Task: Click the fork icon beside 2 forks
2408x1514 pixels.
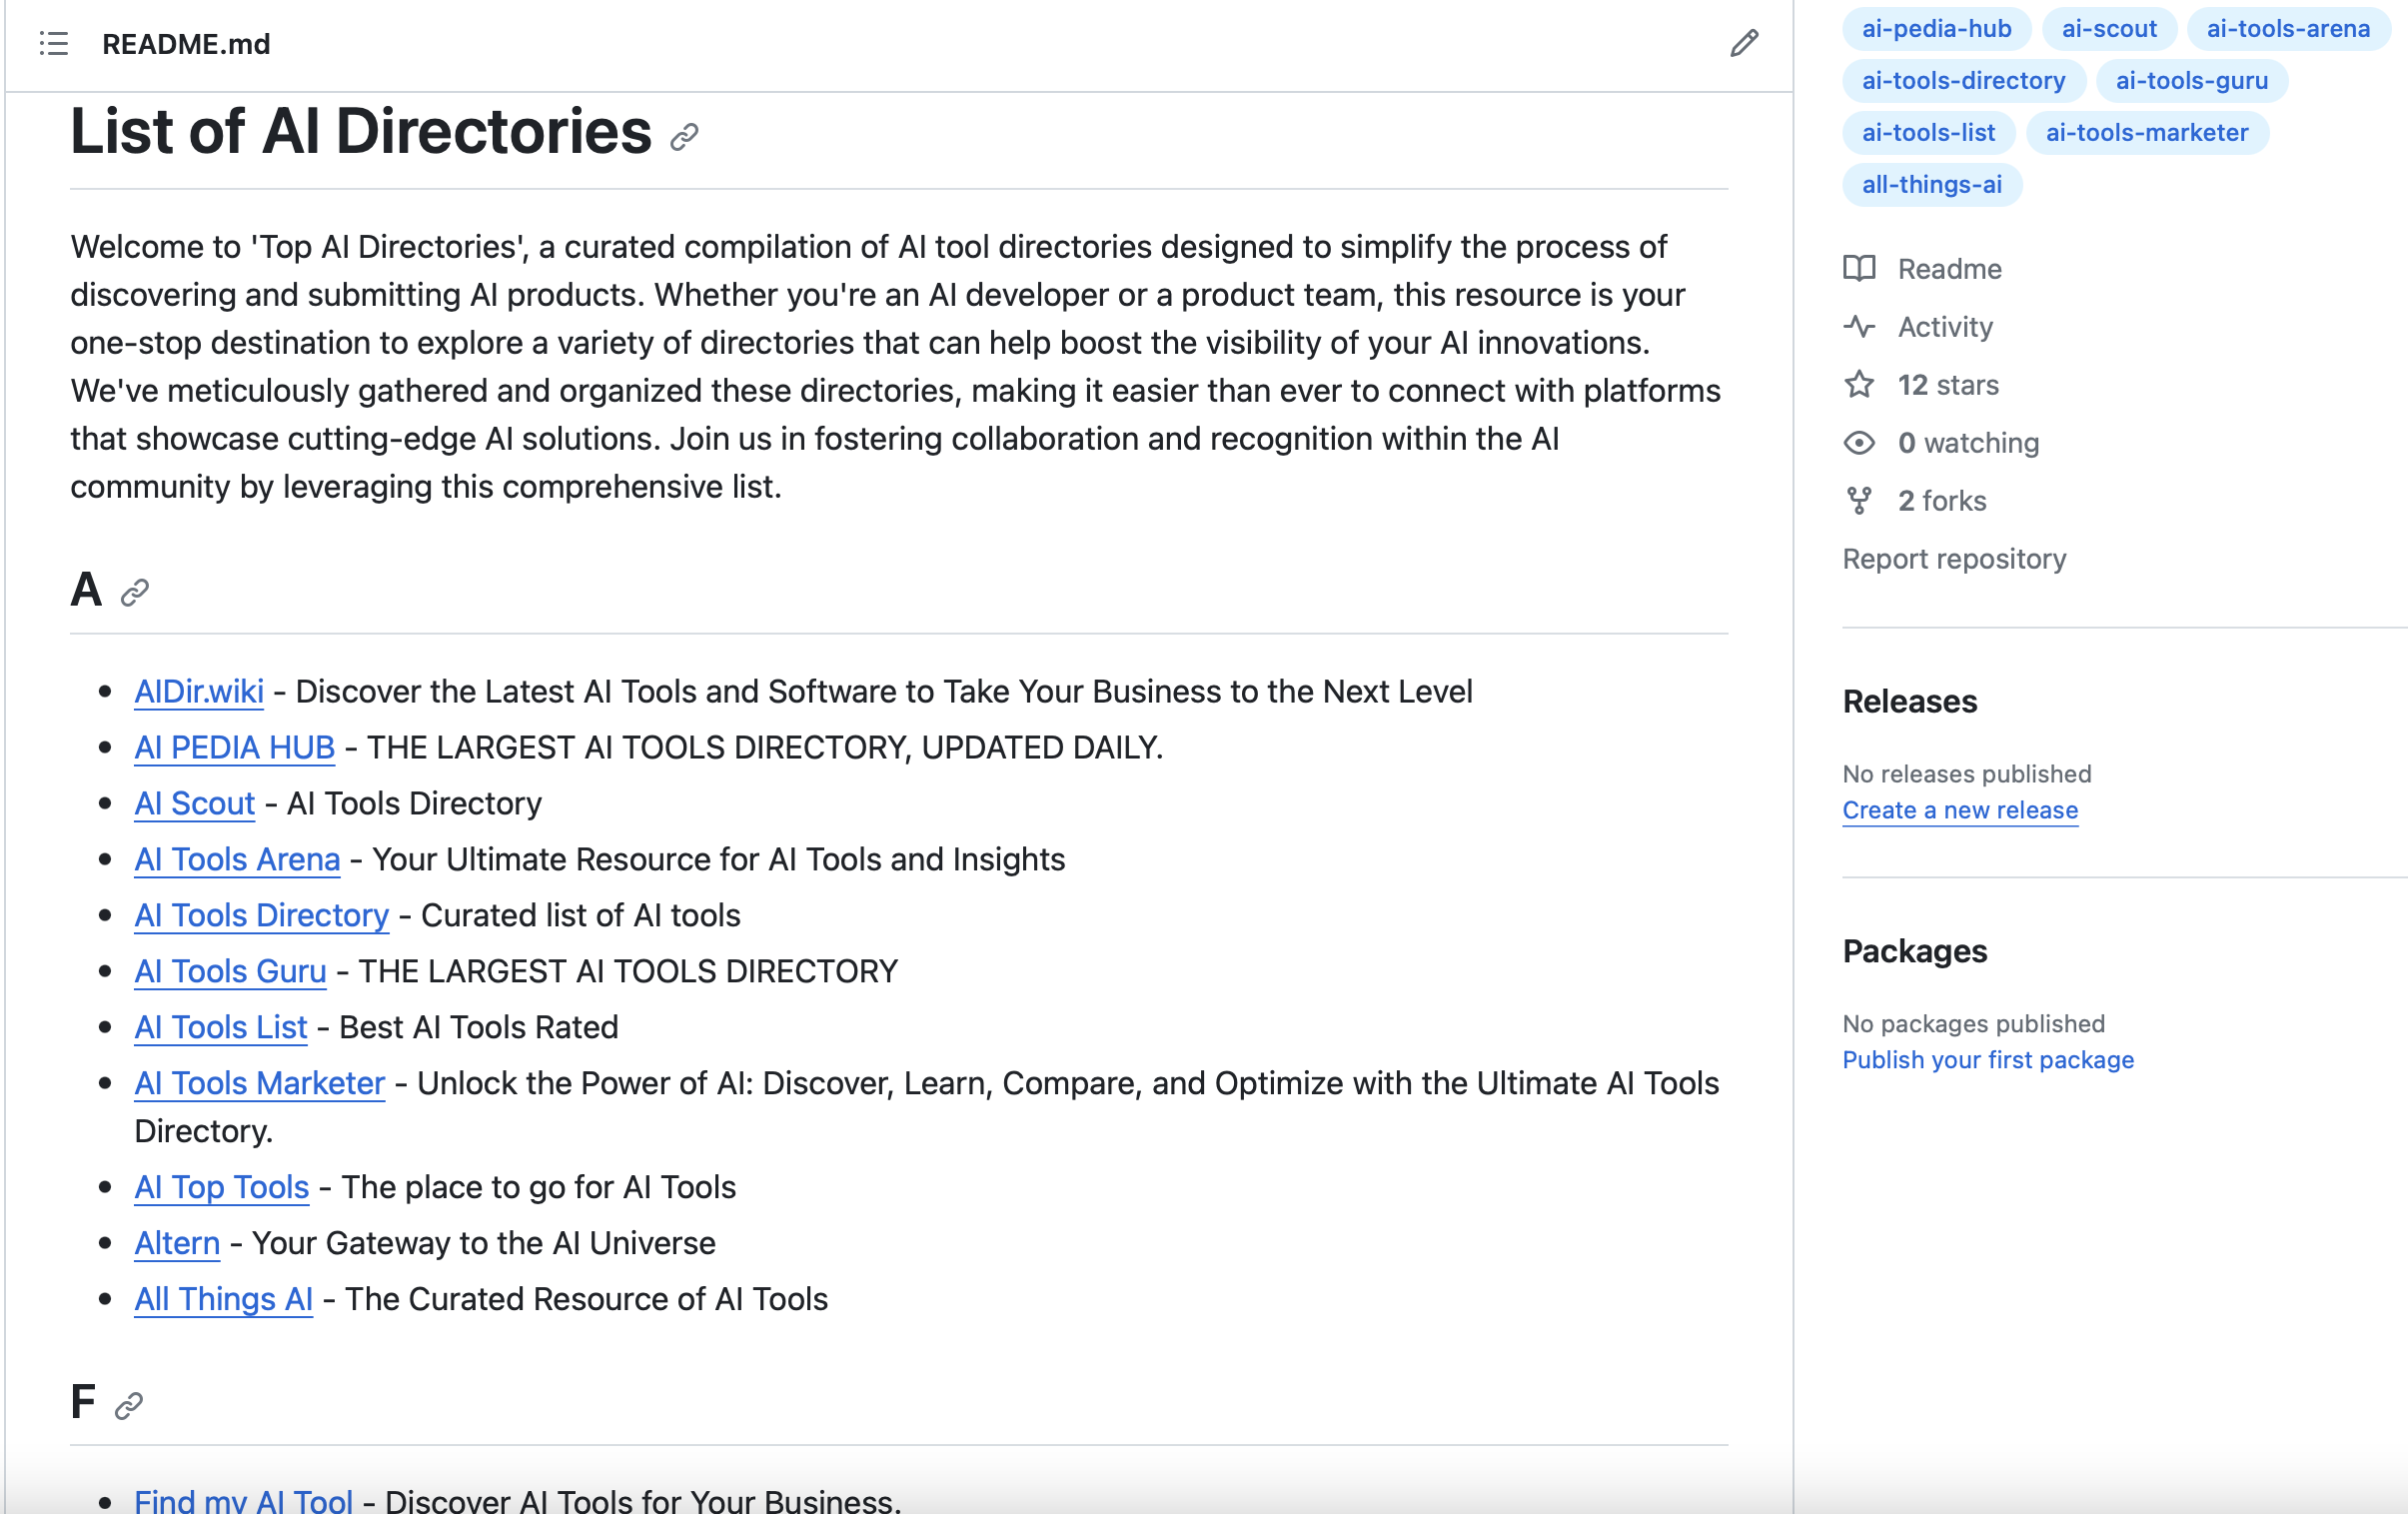Action: [x=1860, y=500]
